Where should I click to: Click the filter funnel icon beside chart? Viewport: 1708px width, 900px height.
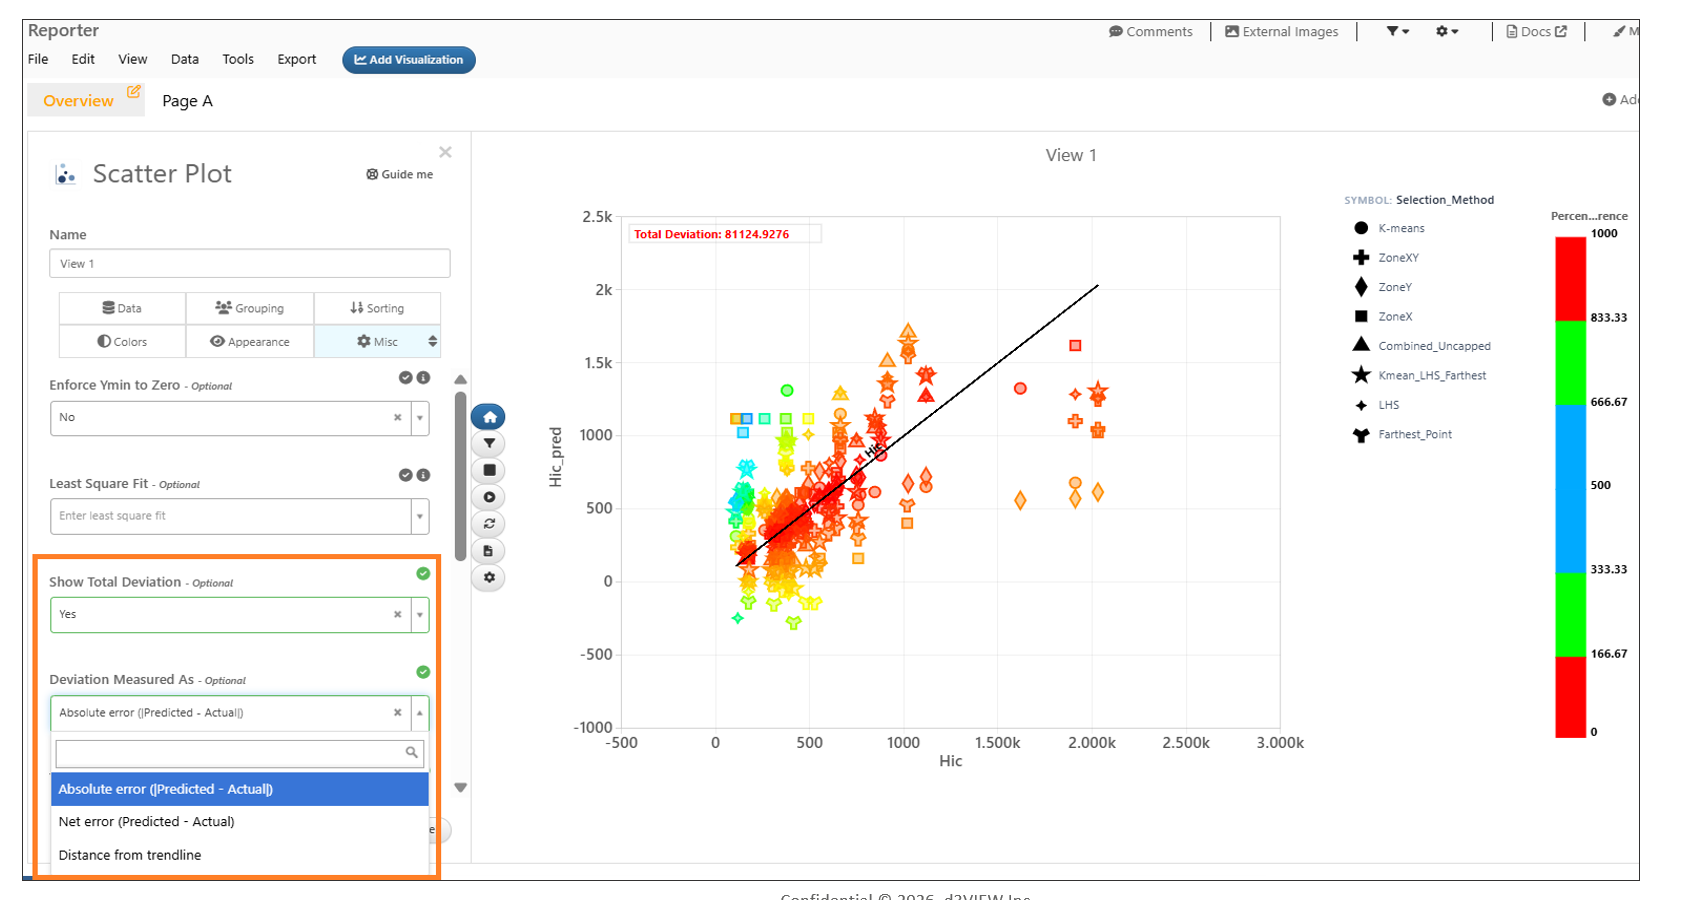[x=489, y=443]
